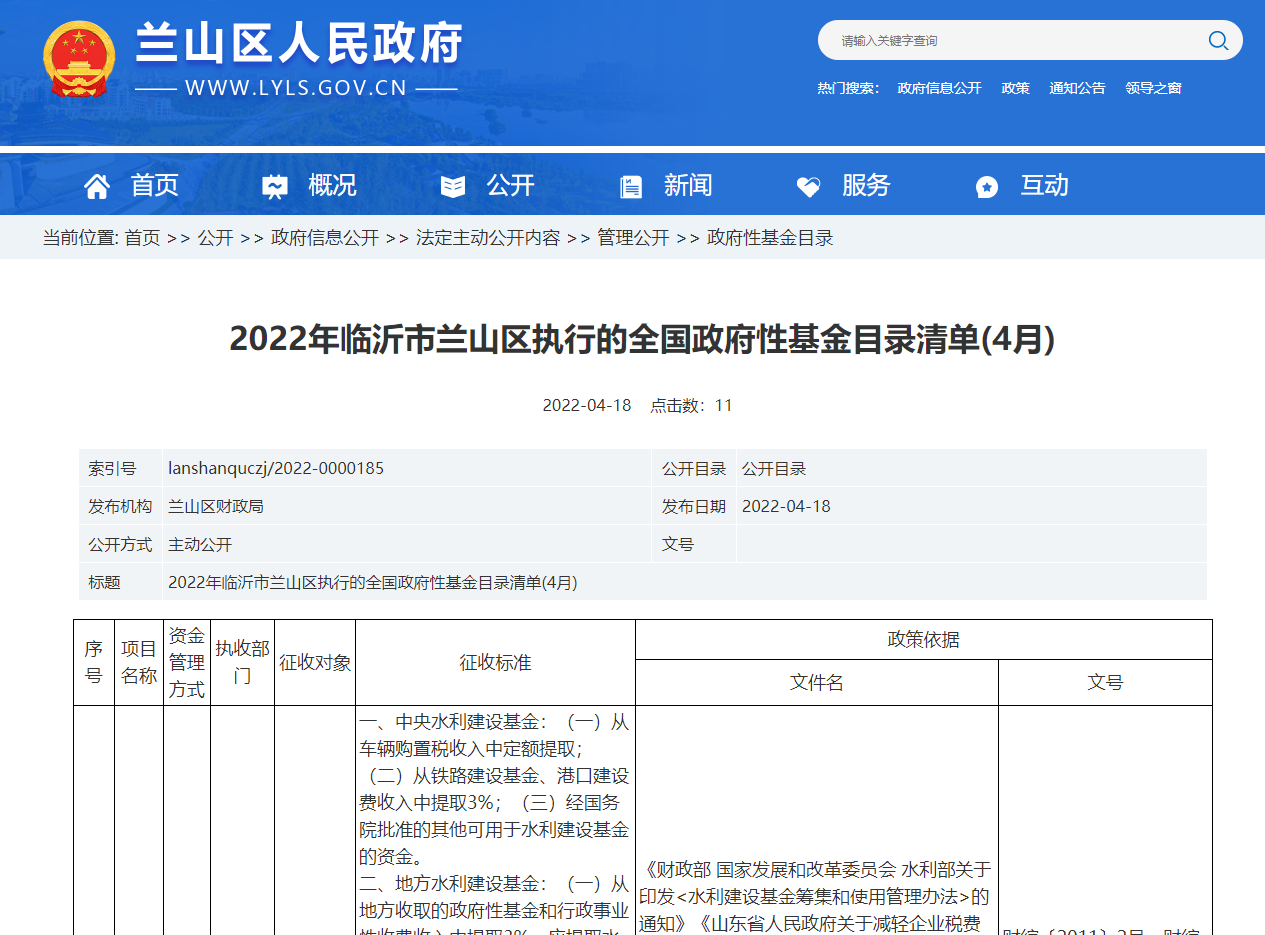Click the 服务 heart service icon

tap(808, 186)
